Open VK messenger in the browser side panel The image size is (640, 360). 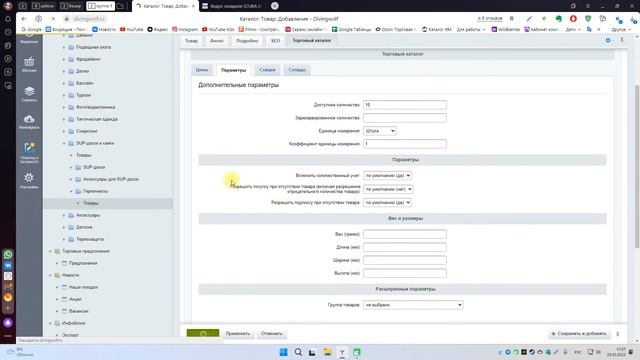pos(8,265)
